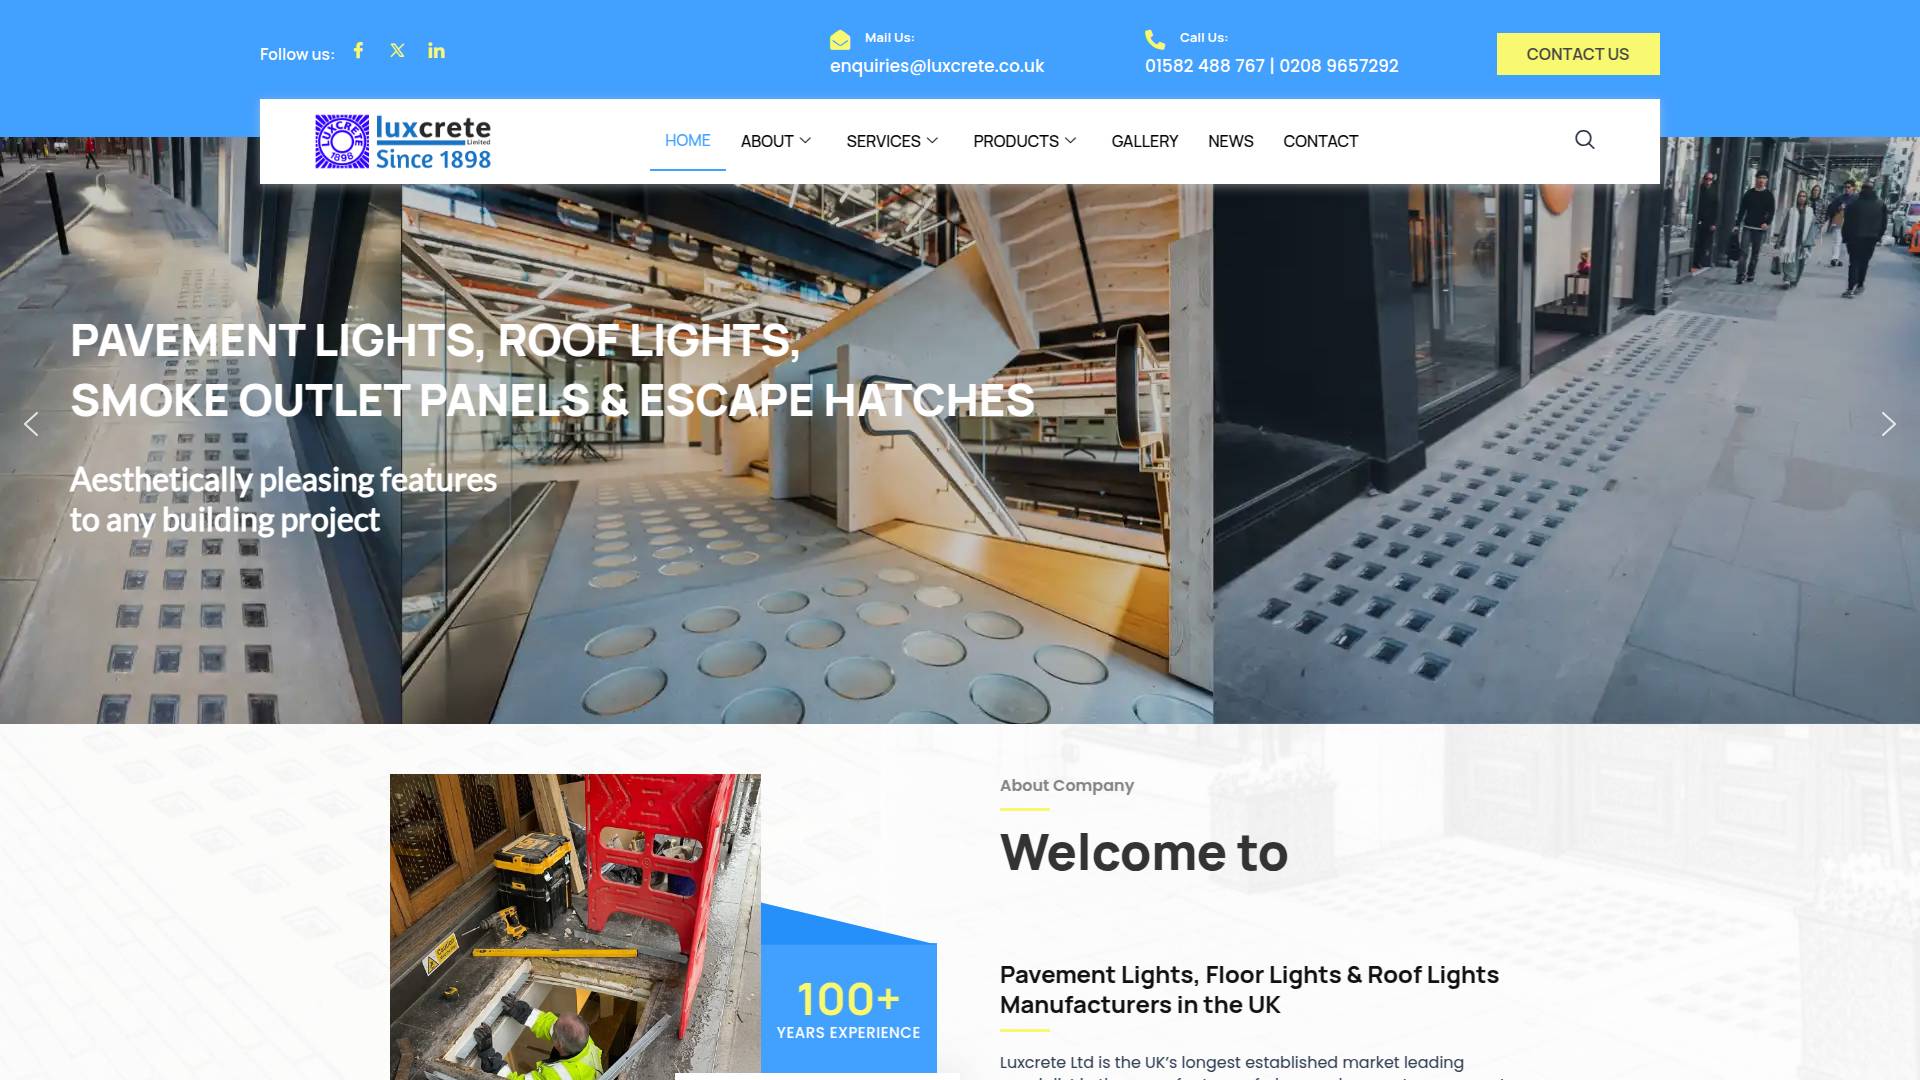Screen dimensions: 1920x1080
Task: Click the 'Luxcrete Ltd is the UK's longest' paragraph
Action: tap(1250, 1069)
